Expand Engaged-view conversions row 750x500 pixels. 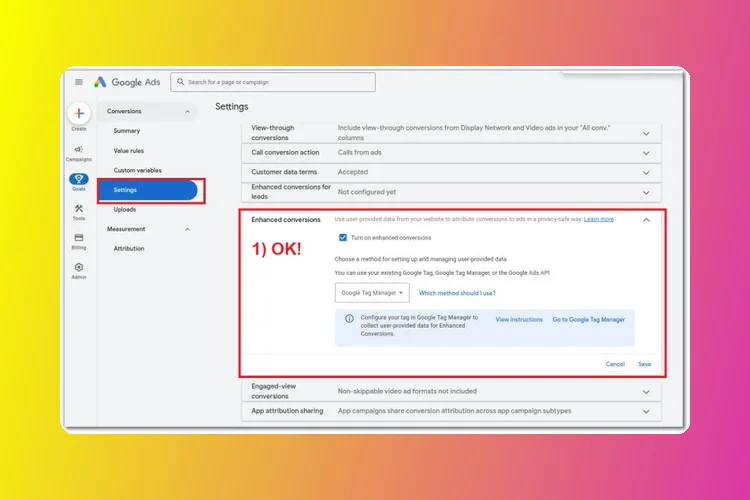coord(646,392)
